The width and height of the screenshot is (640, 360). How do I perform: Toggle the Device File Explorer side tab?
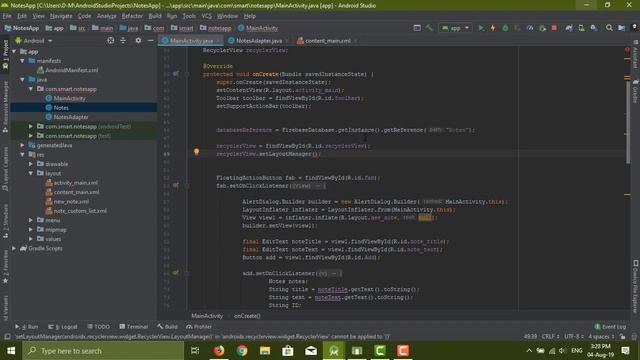635,287
